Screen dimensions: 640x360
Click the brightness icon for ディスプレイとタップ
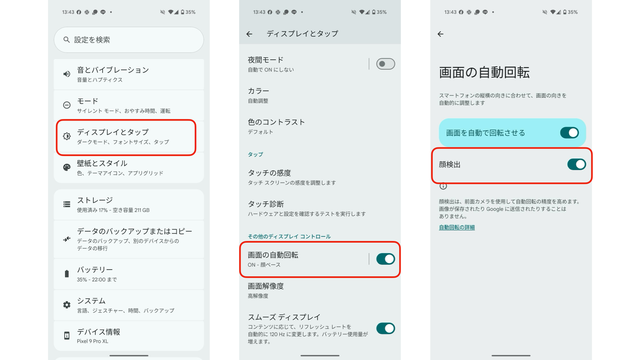coord(67,136)
